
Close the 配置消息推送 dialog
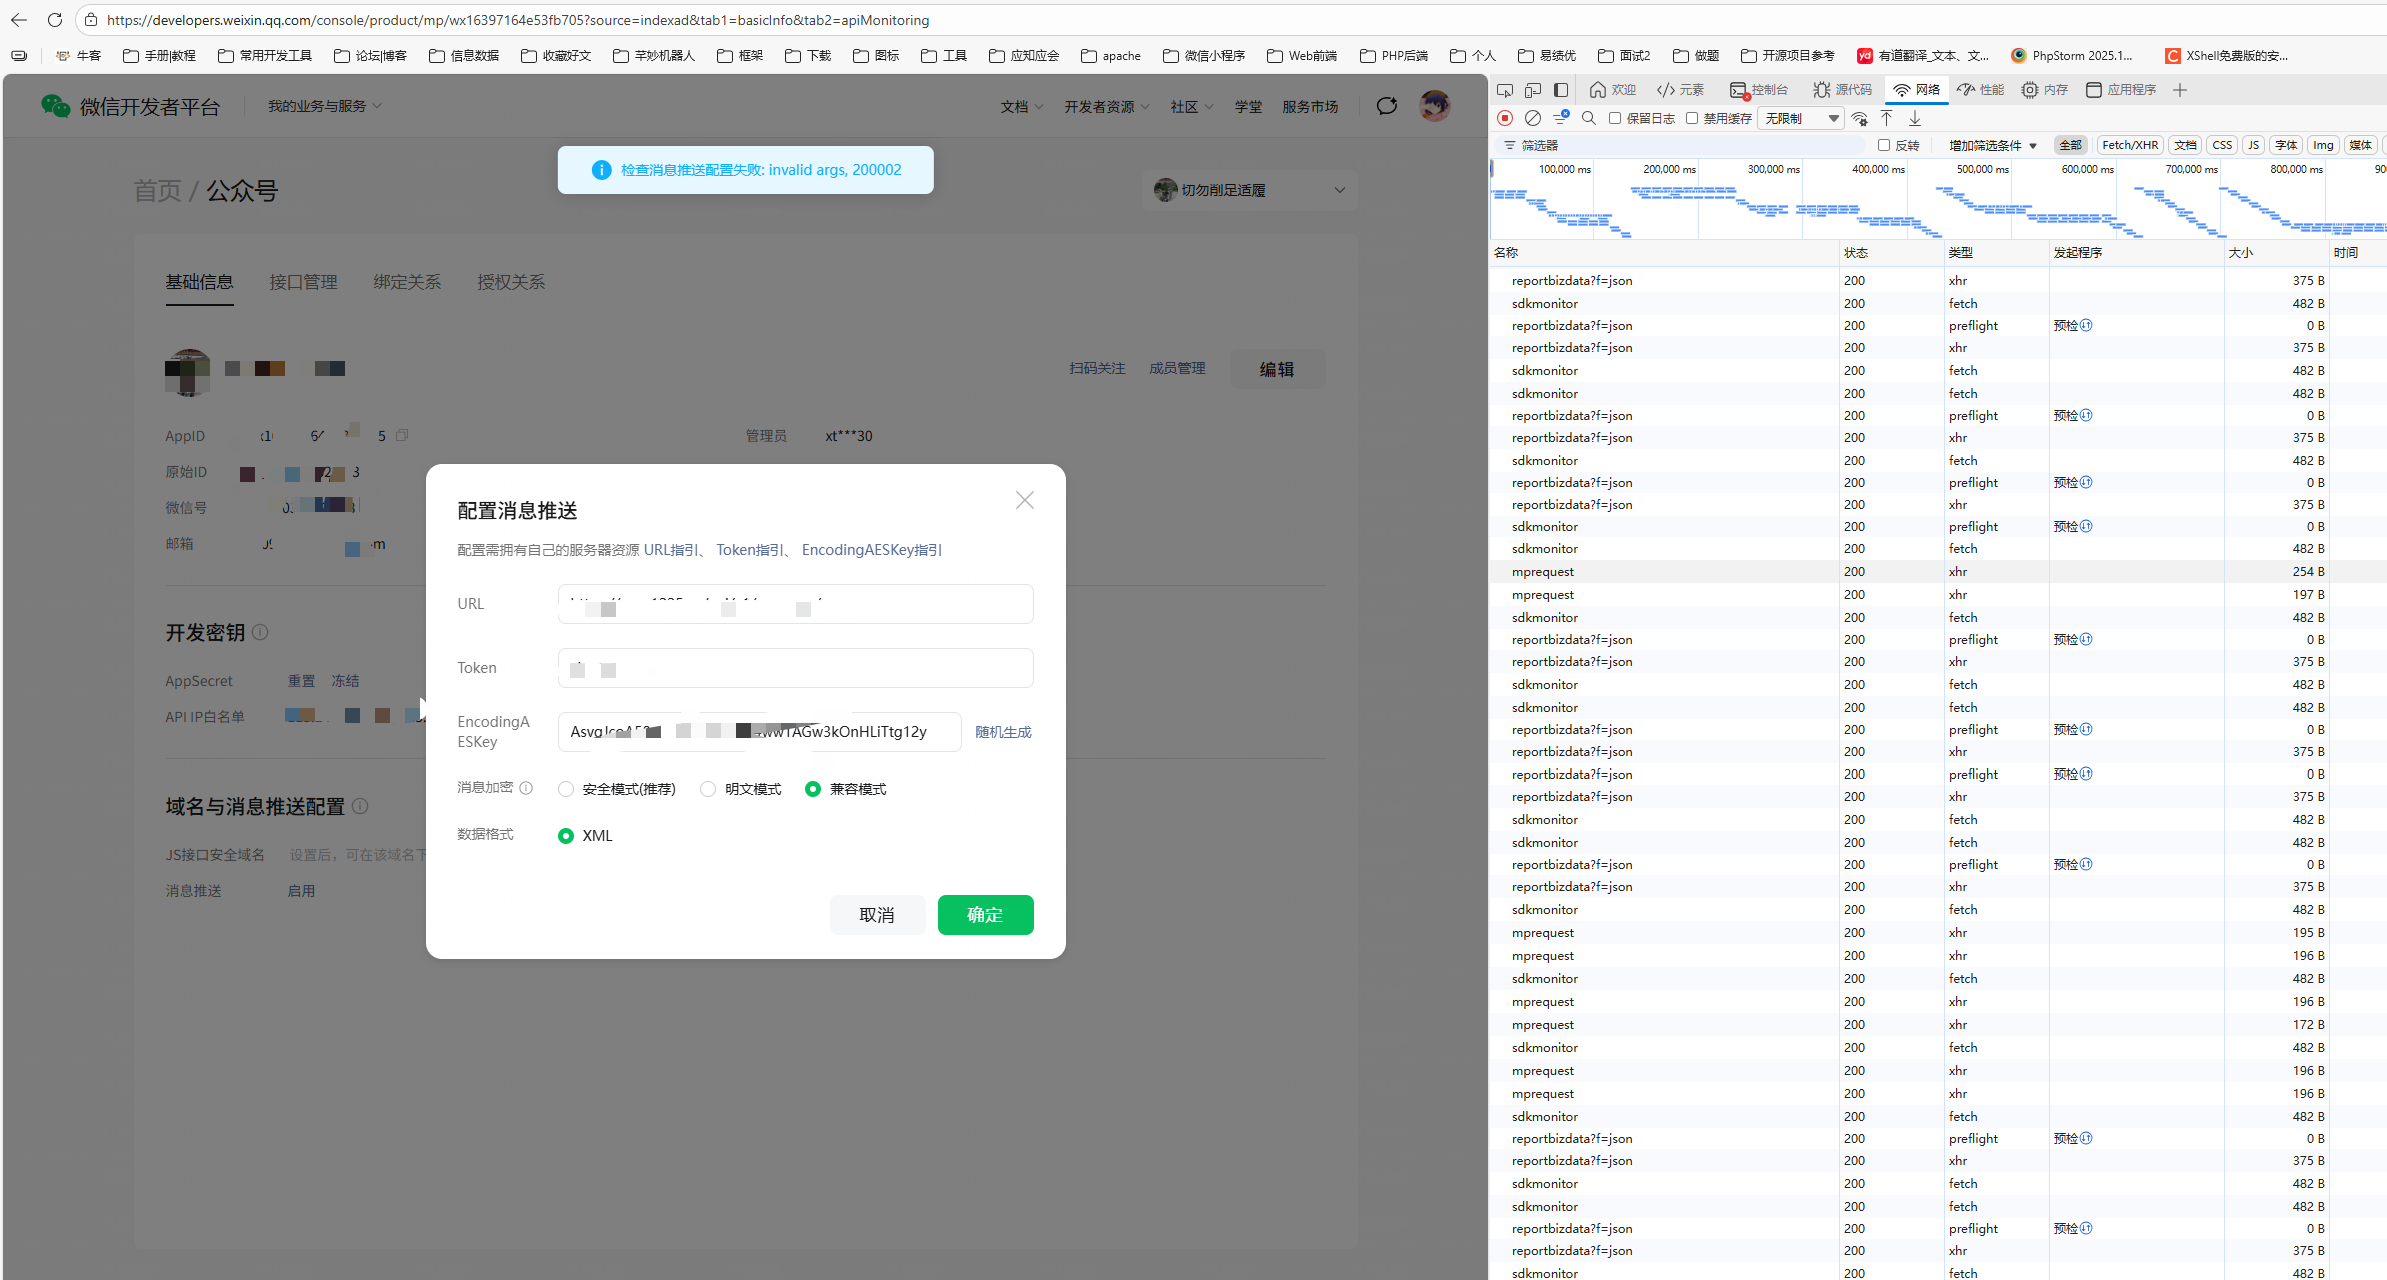click(1024, 500)
